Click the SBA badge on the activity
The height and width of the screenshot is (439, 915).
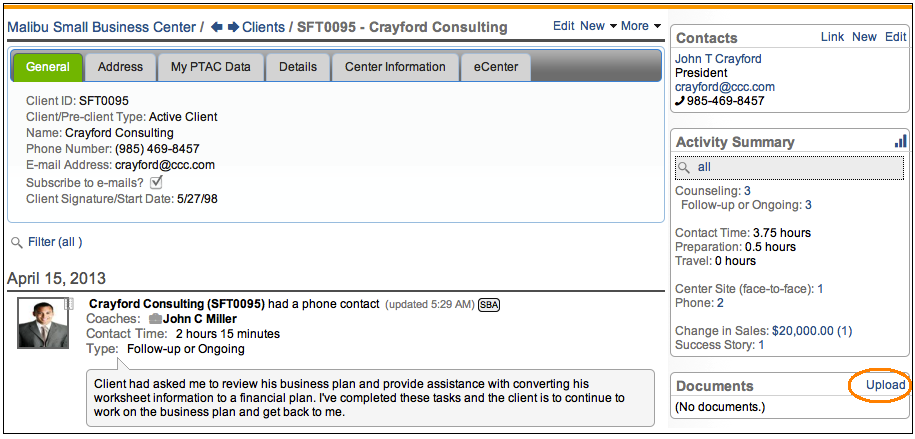click(x=489, y=304)
